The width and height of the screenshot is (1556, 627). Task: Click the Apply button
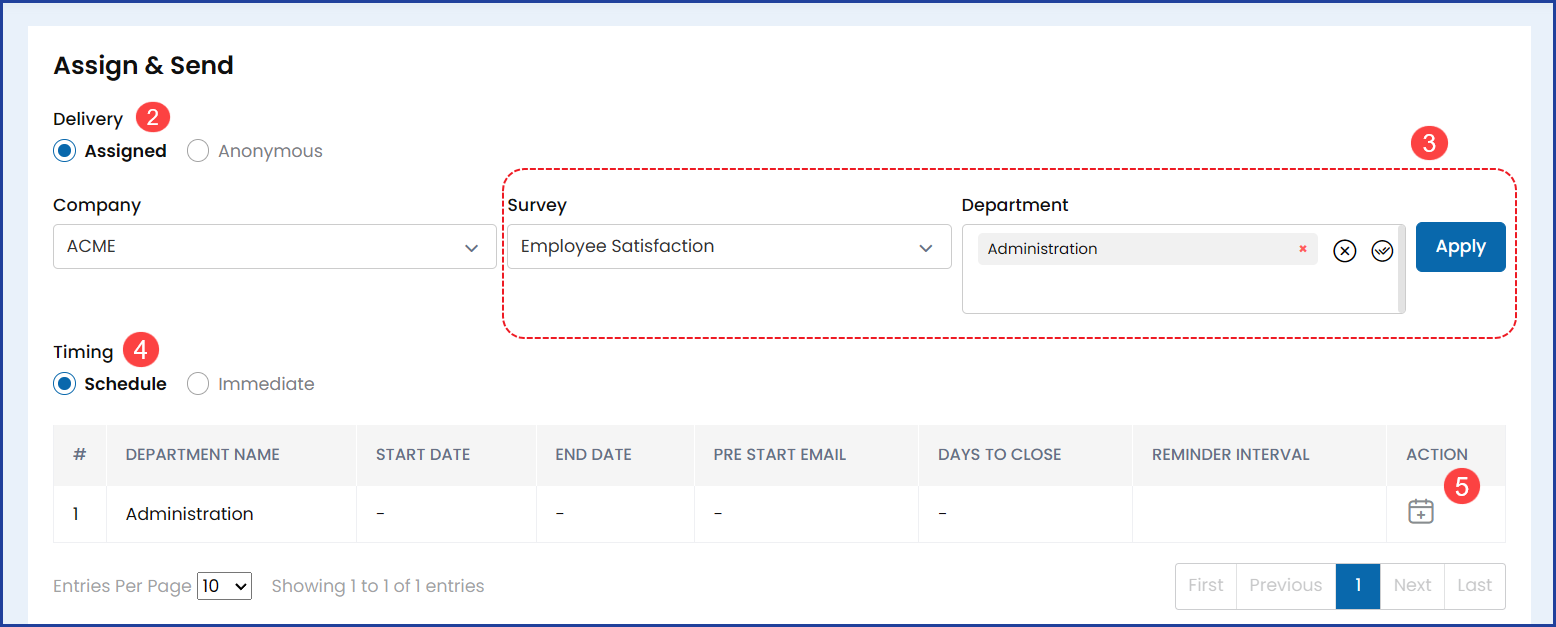(1460, 247)
